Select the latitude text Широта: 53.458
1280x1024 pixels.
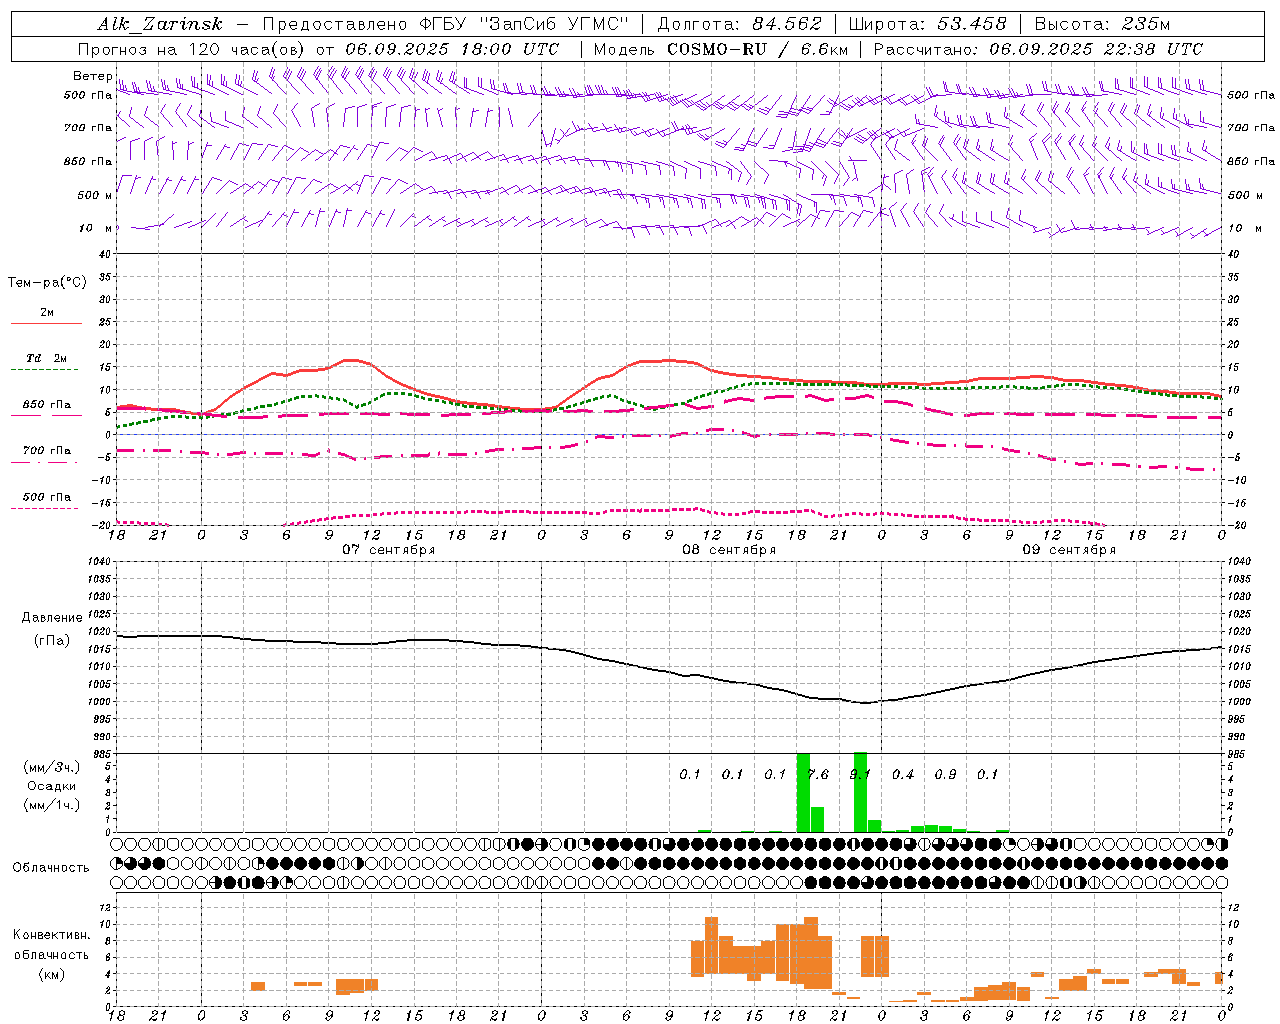pyautogui.click(x=927, y=25)
